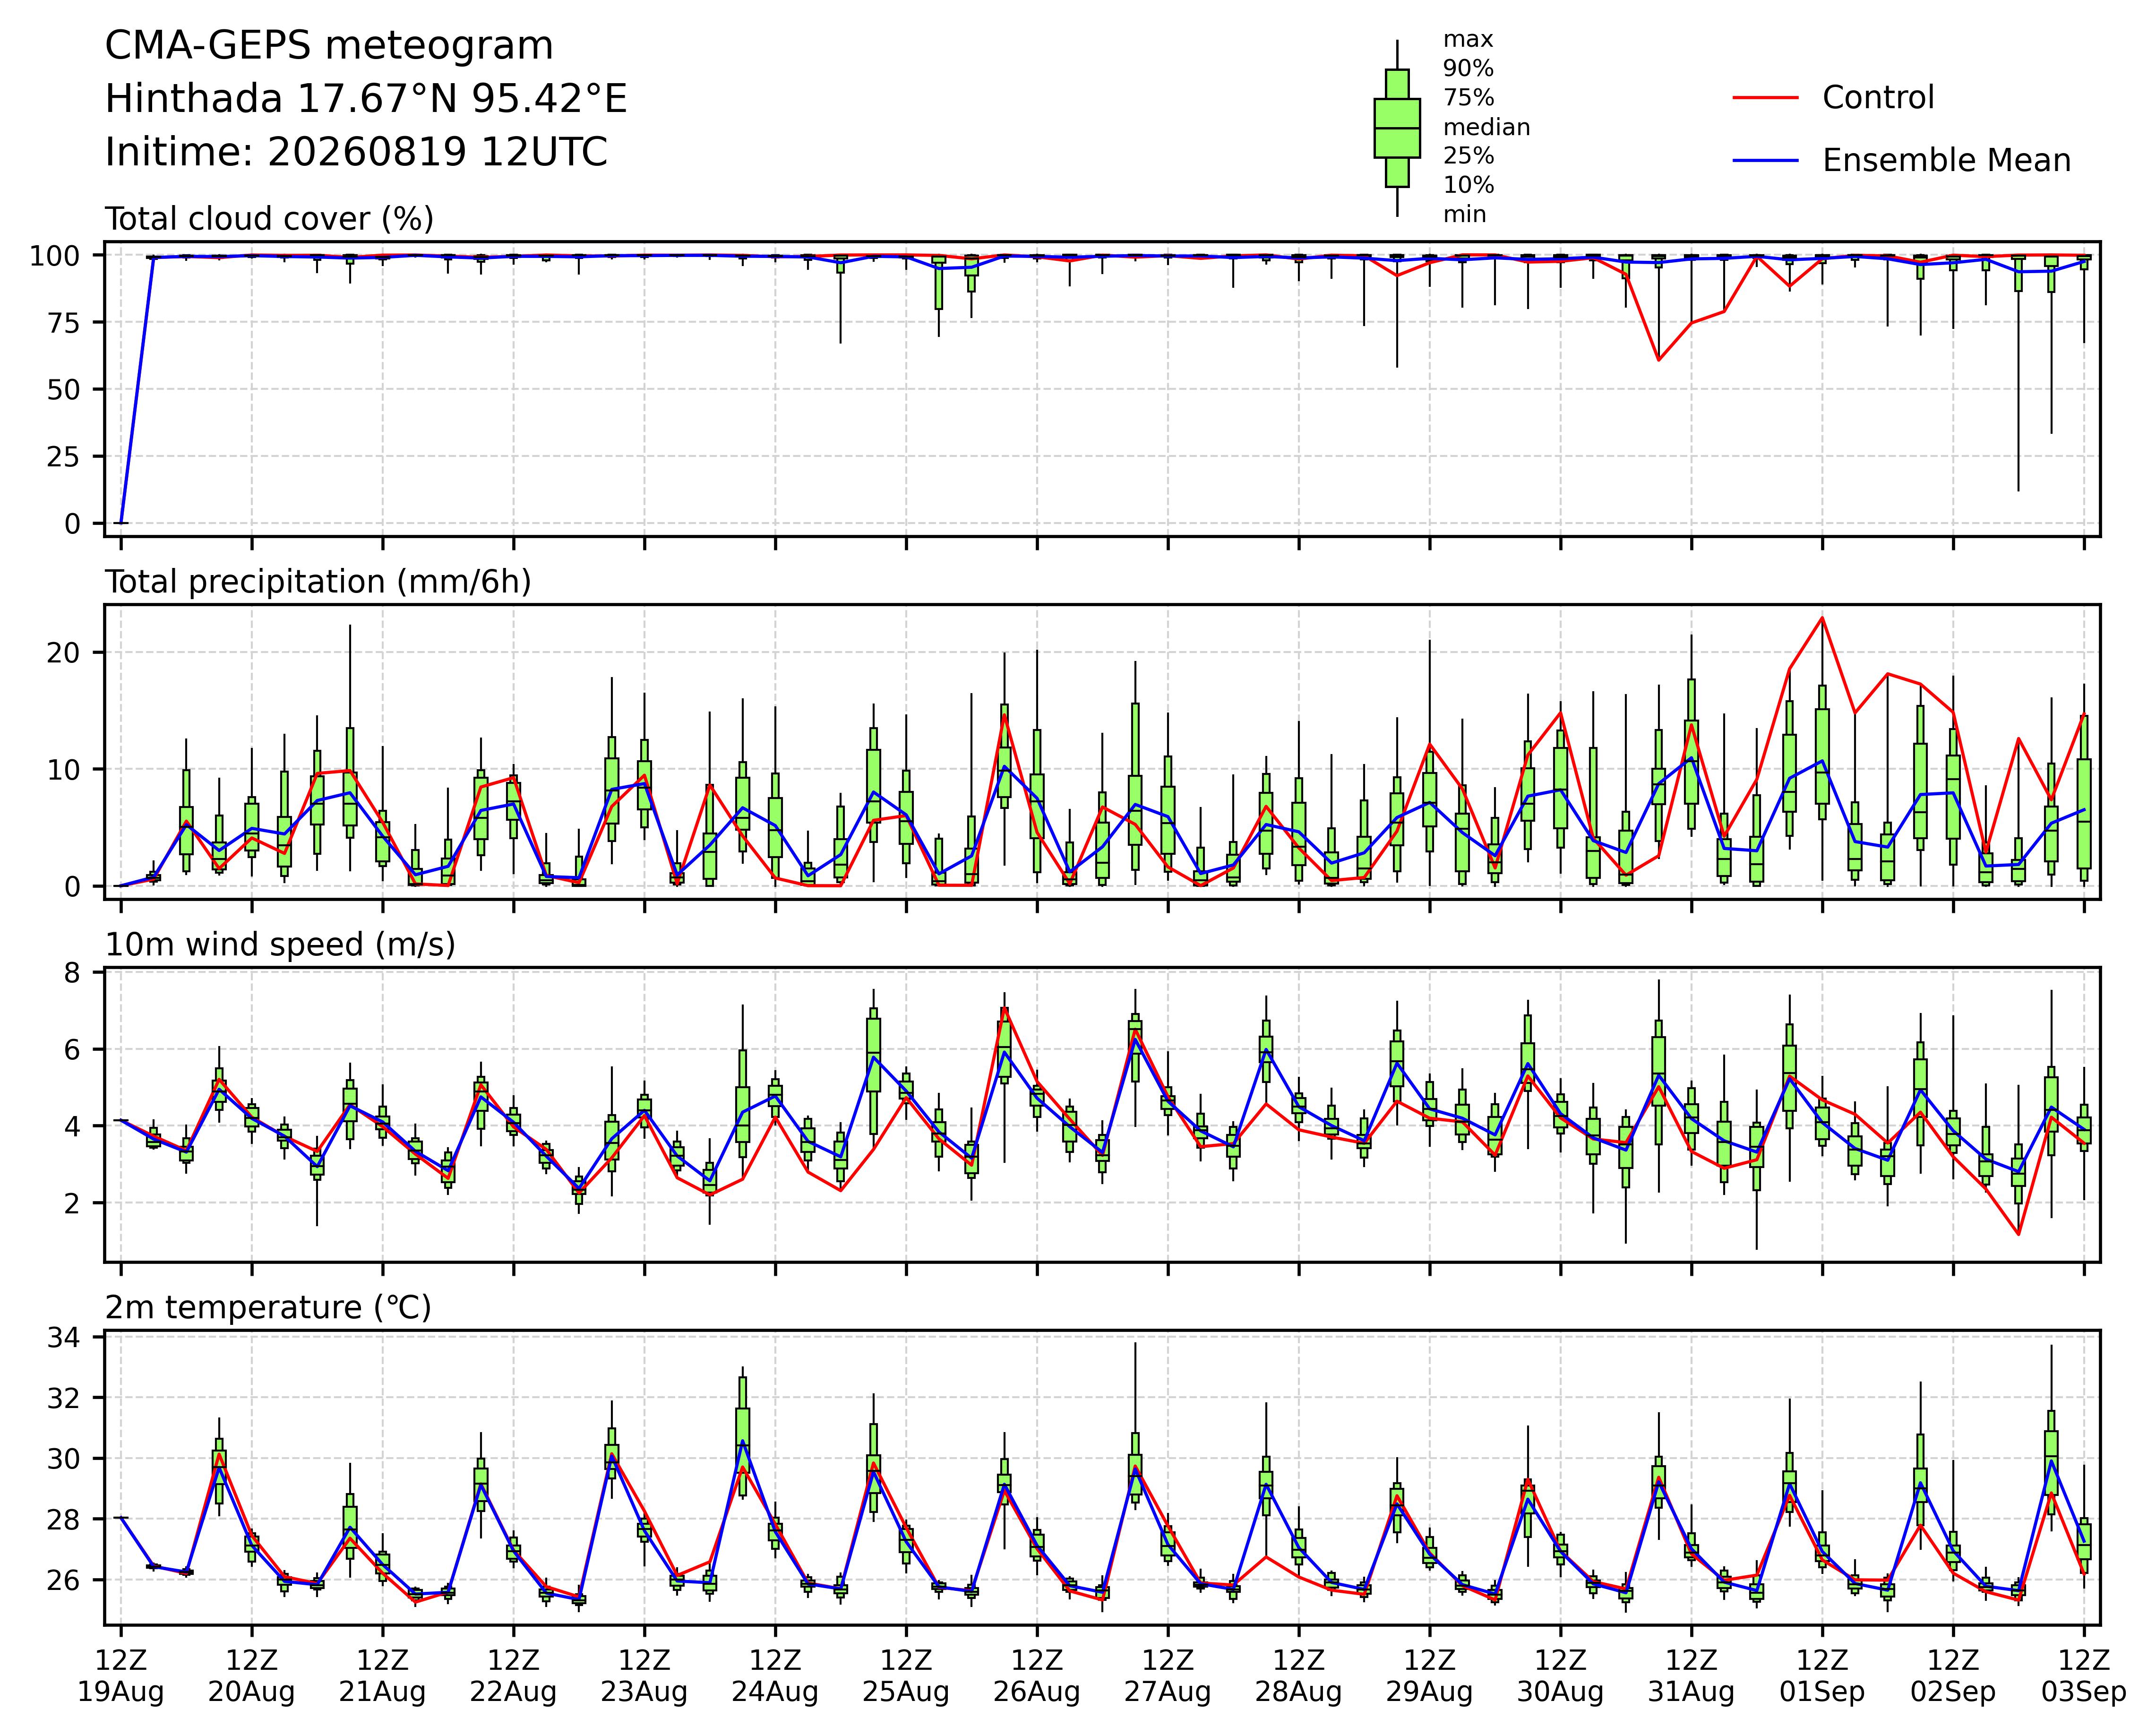Click the '12Z 28Aug' x-axis label
The width and height of the screenshot is (2156, 1735).
click(1299, 1677)
